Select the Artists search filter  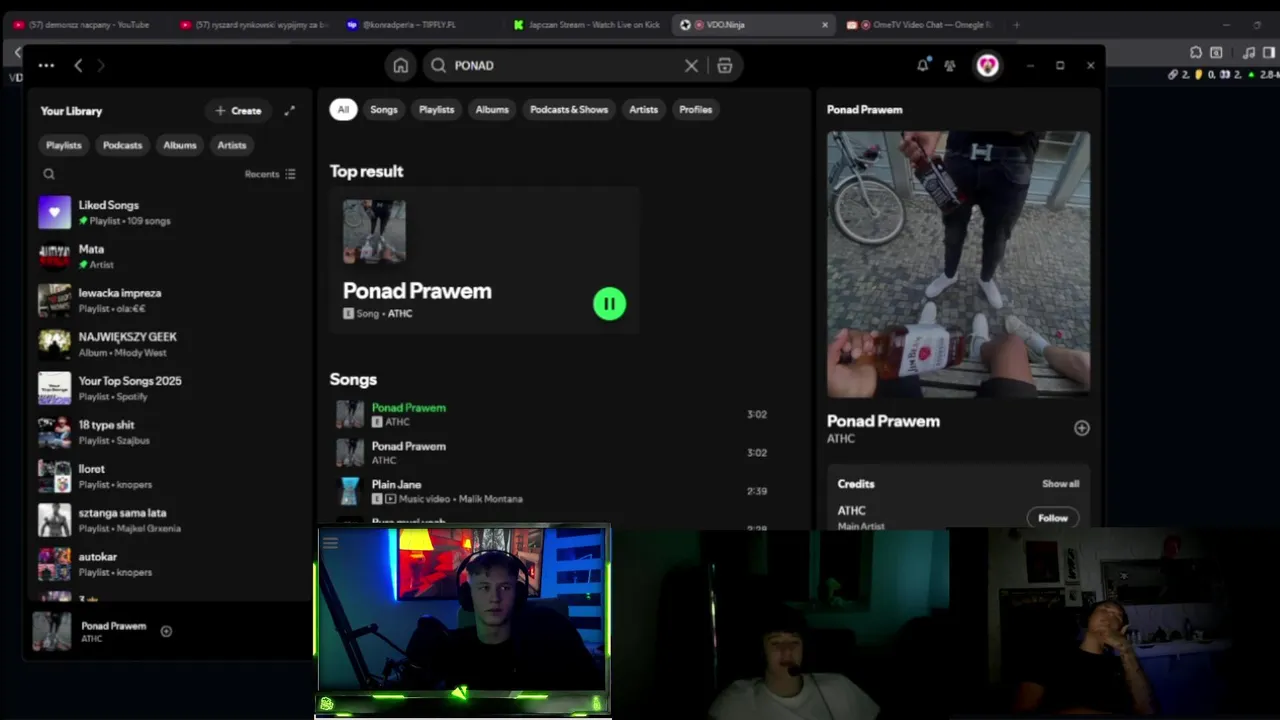(644, 110)
